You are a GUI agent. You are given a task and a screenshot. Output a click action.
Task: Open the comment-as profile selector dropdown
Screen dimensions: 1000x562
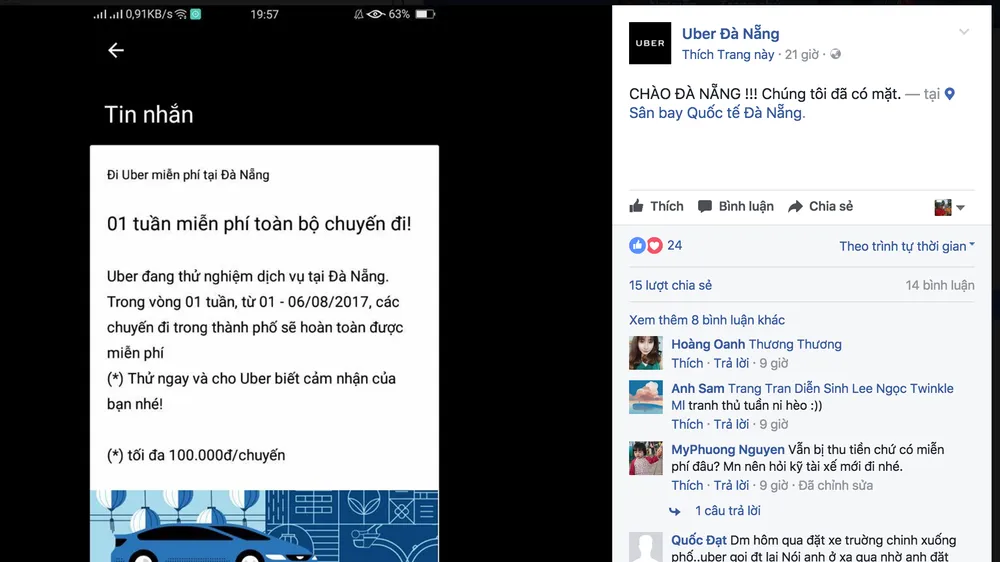click(949, 207)
